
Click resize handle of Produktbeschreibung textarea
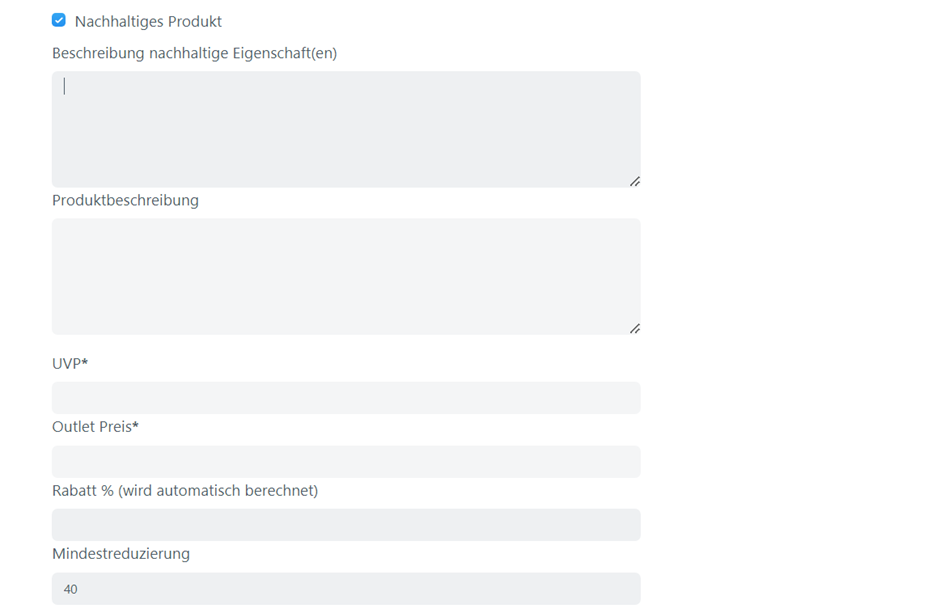pos(635,328)
